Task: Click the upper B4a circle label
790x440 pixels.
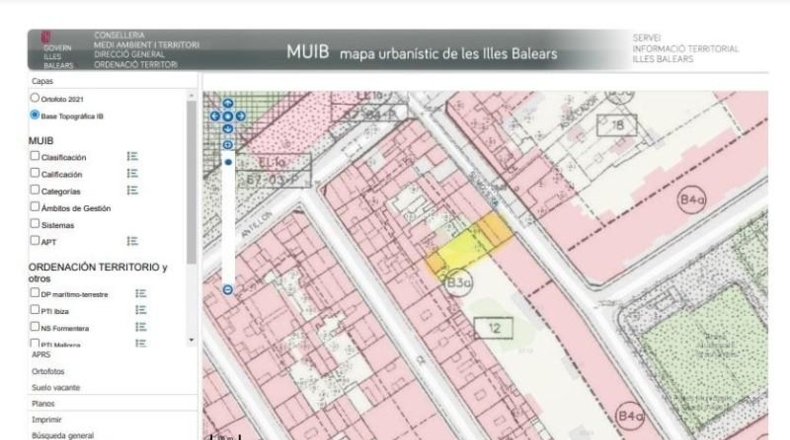Action: [x=692, y=200]
